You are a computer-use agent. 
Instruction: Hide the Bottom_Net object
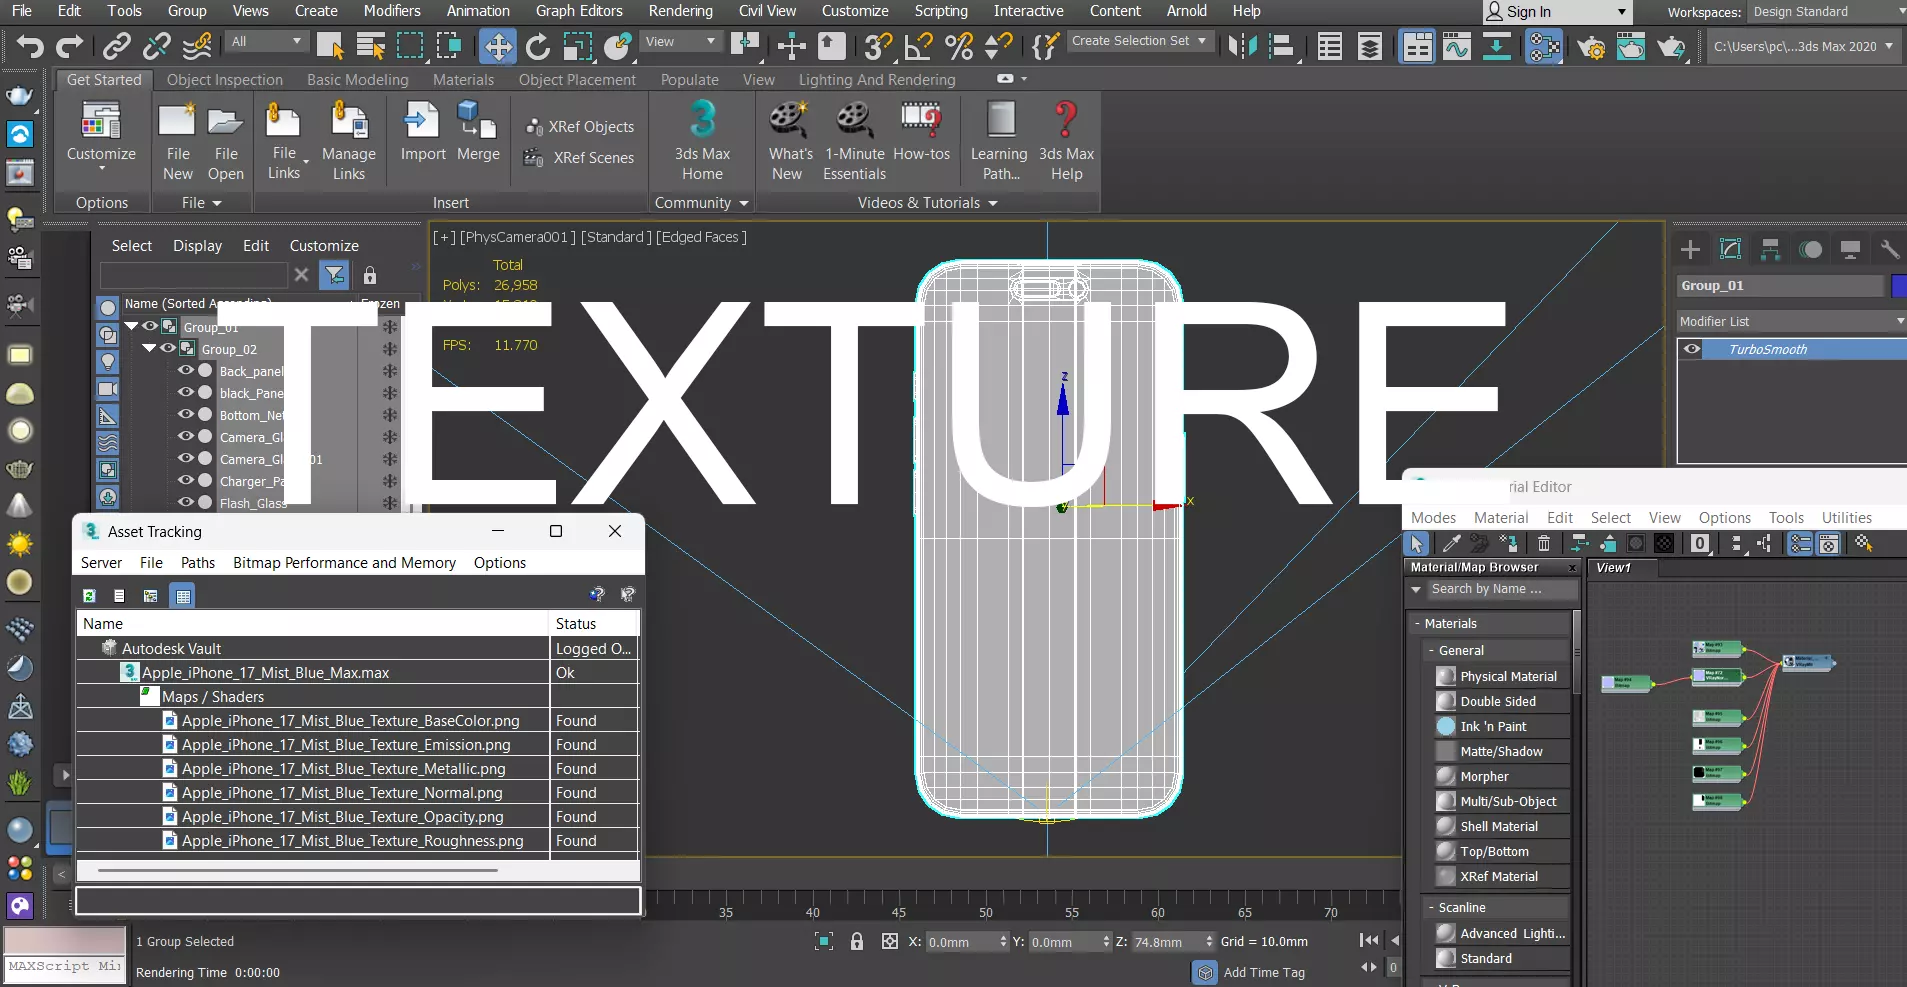(x=186, y=414)
